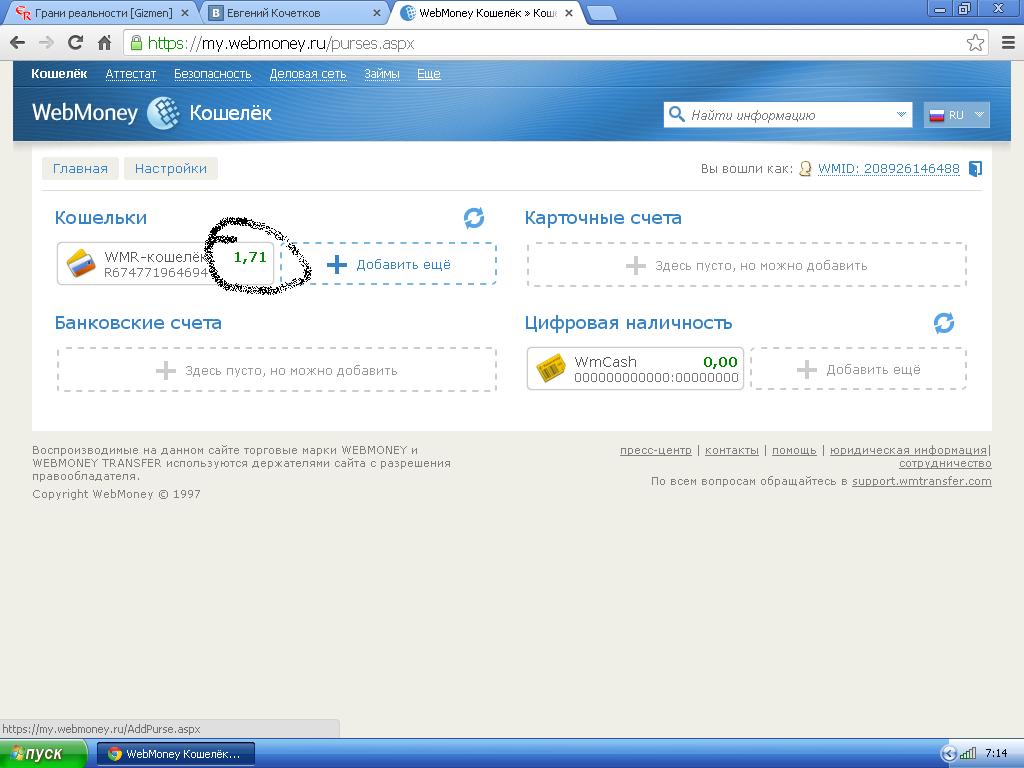Click the WmCash yellow ticket icon
Image resolution: width=1024 pixels, height=768 pixels.
550,368
